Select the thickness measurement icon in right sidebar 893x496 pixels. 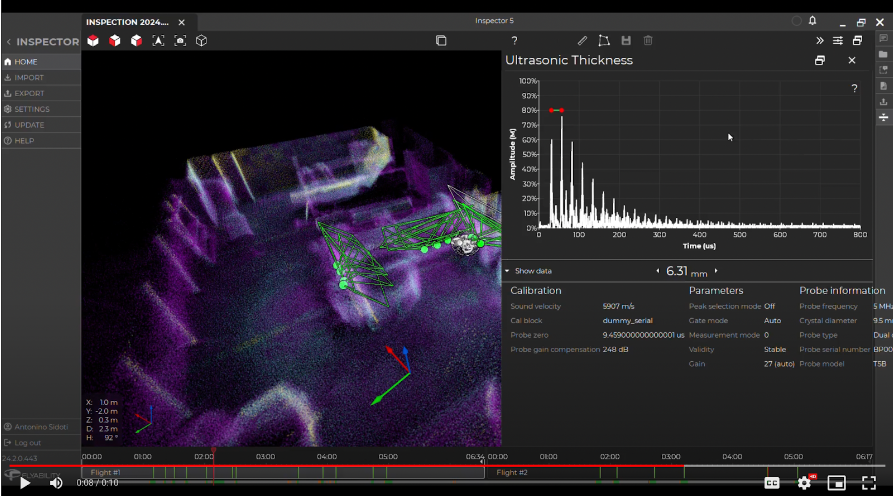883,117
